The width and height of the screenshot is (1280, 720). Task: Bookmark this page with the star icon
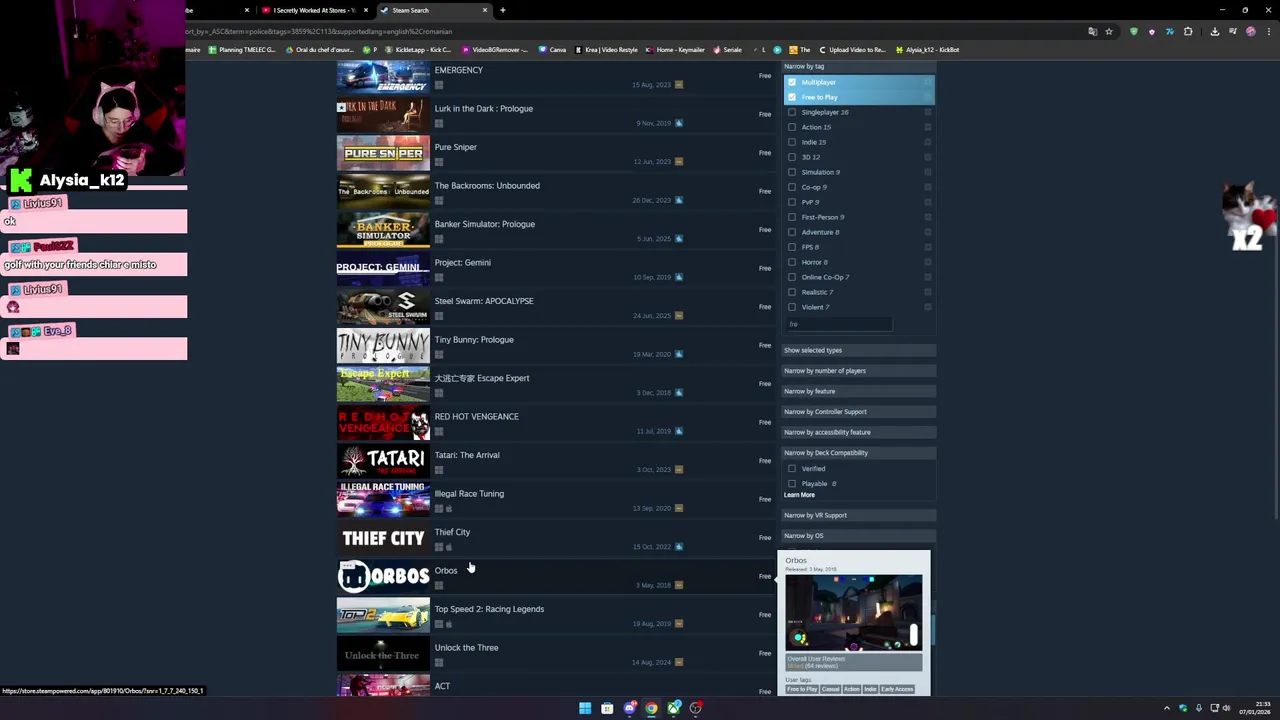click(x=1109, y=31)
